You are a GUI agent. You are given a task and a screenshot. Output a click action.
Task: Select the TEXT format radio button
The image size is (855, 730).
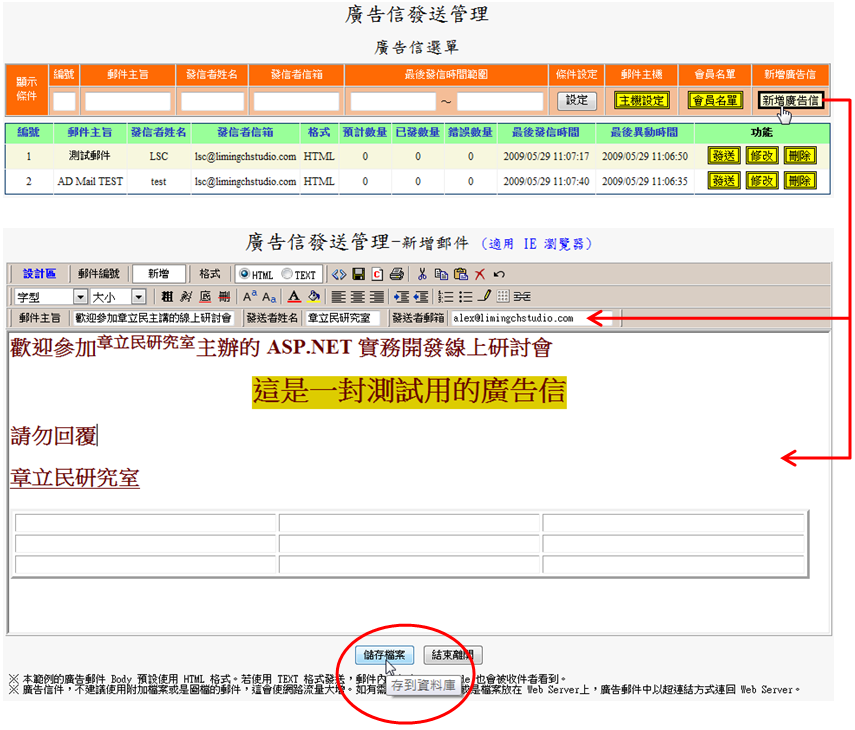(287, 274)
